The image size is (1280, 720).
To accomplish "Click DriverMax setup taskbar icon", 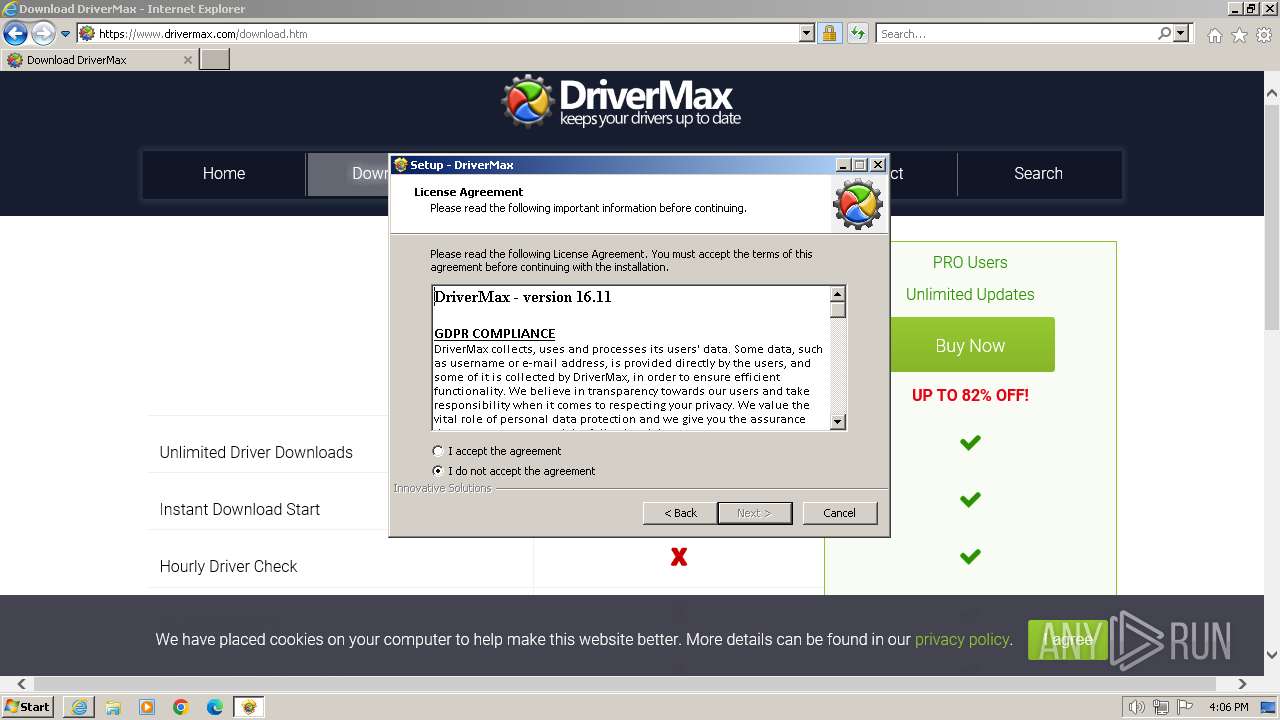I will pyautogui.click(x=249, y=707).
